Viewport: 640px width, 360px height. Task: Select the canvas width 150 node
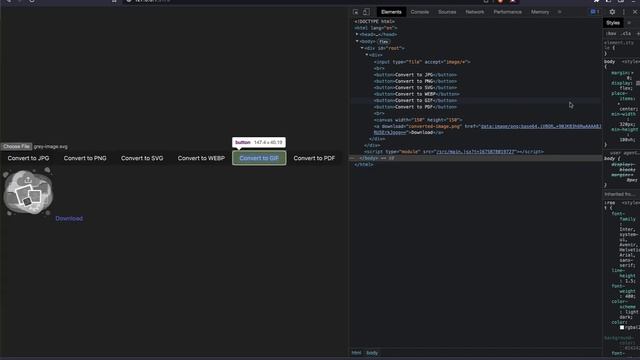point(418,120)
